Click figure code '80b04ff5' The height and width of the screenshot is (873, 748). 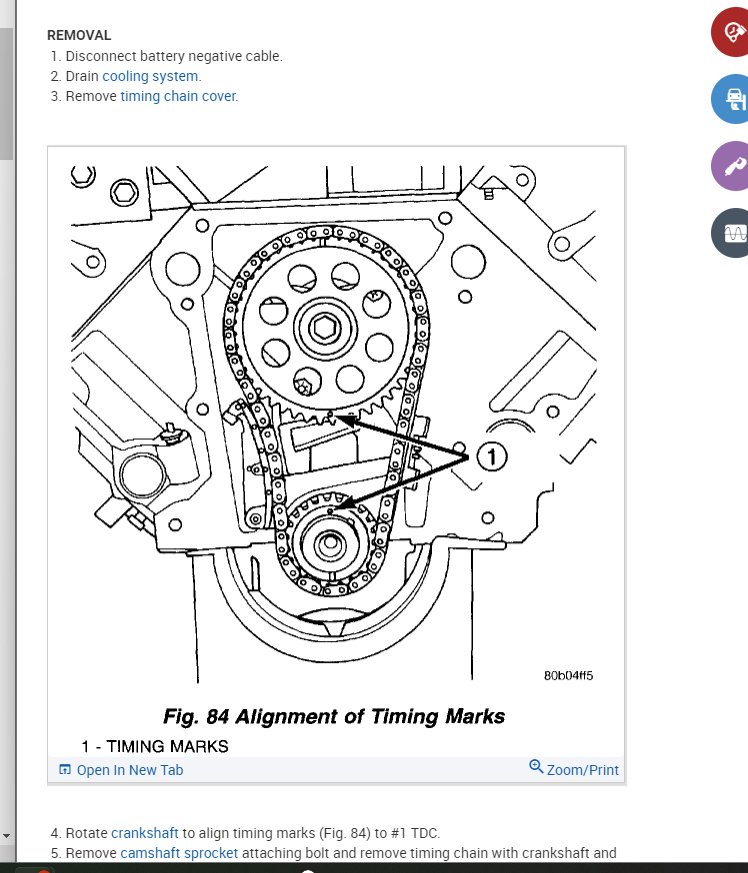tap(569, 675)
